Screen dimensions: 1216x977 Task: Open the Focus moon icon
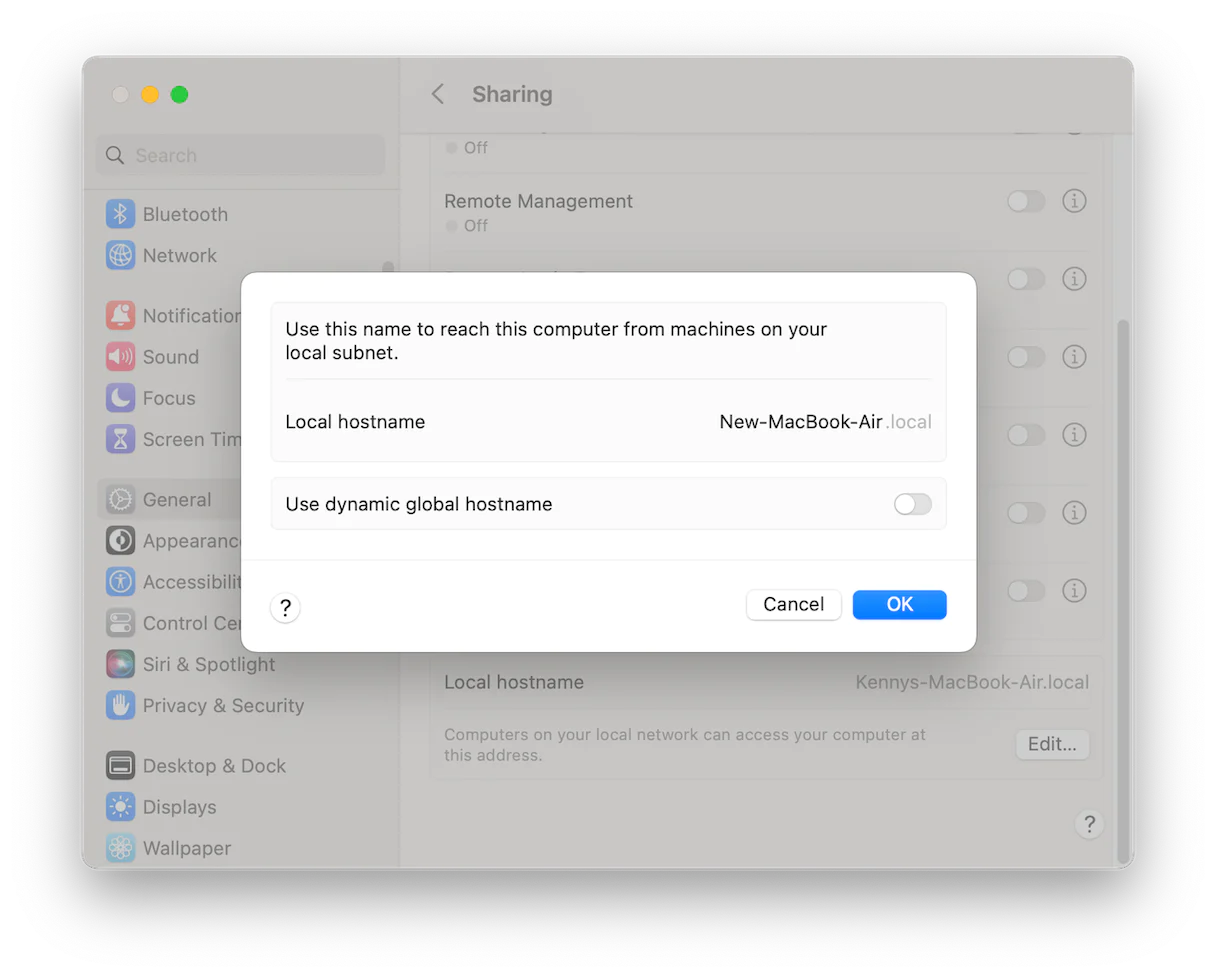pyautogui.click(x=120, y=398)
